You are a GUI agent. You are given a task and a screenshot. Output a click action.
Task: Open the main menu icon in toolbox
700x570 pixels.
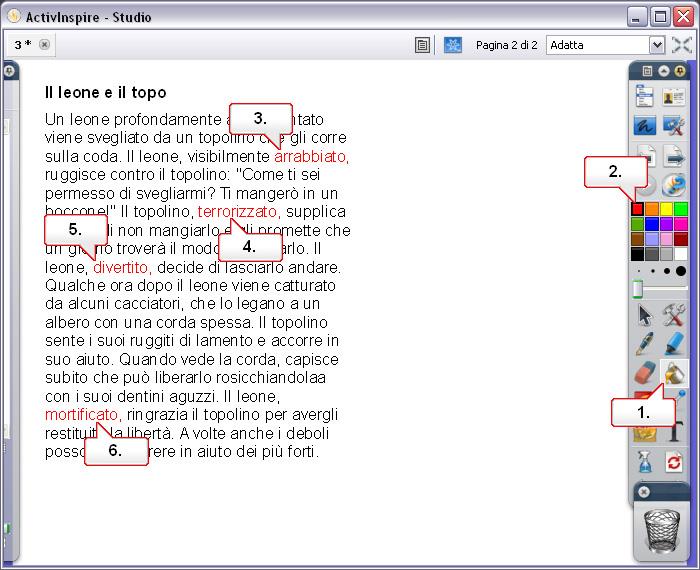click(645, 96)
